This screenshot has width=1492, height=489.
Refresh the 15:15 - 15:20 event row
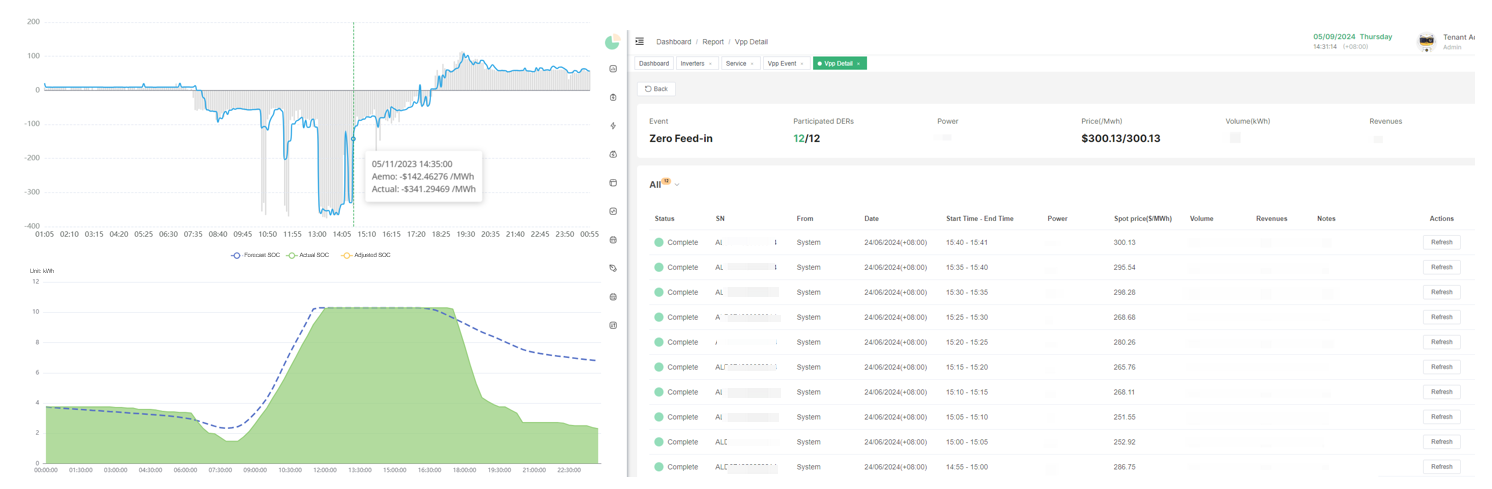[x=1441, y=367]
